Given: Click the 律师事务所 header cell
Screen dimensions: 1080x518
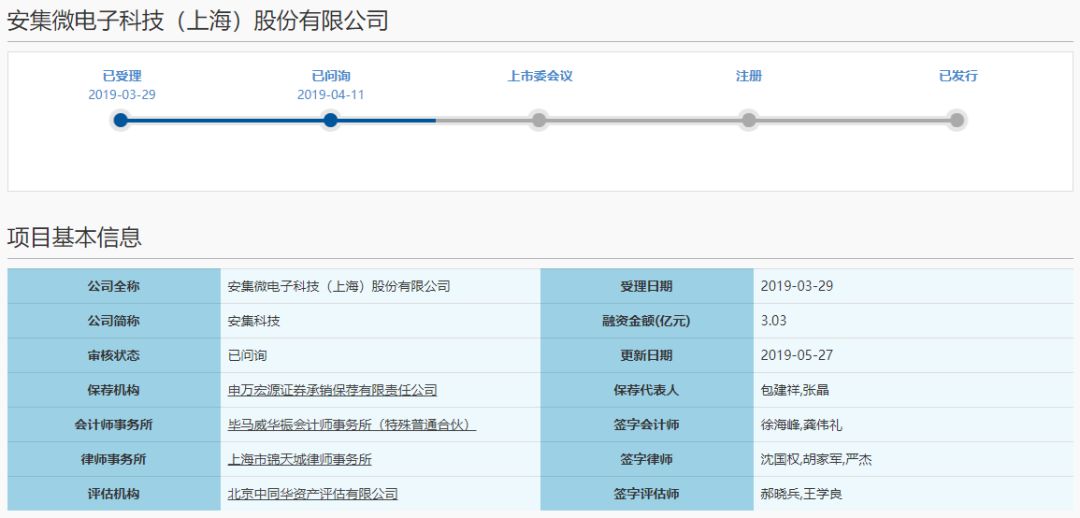Looking at the screenshot, I should [114, 459].
